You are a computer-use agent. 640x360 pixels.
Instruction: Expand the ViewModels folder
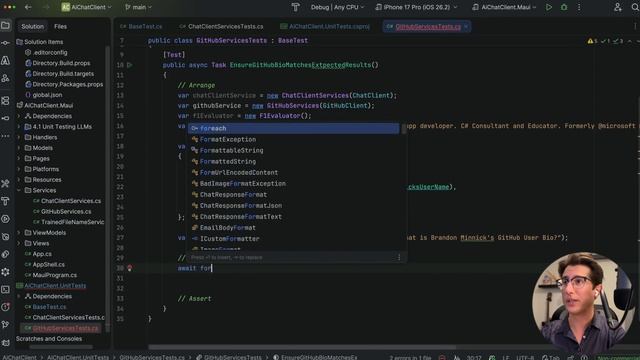(x=19, y=233)
